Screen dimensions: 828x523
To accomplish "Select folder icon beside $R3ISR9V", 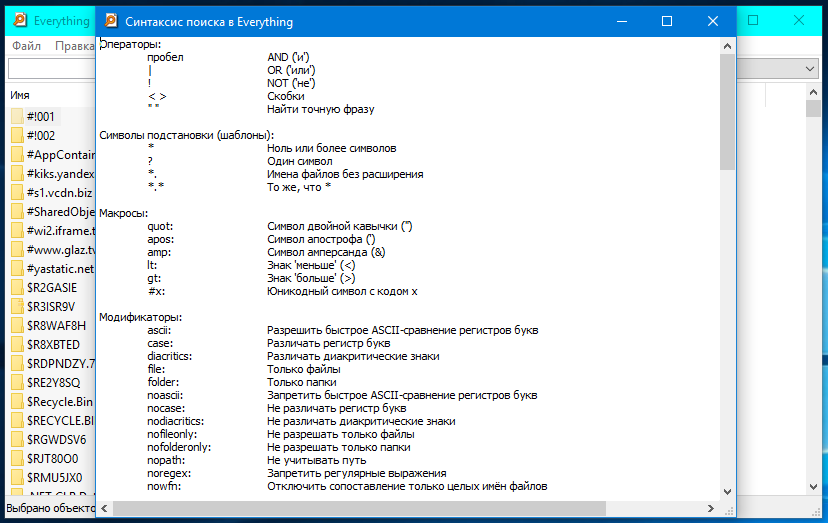I will coord(17,306).
